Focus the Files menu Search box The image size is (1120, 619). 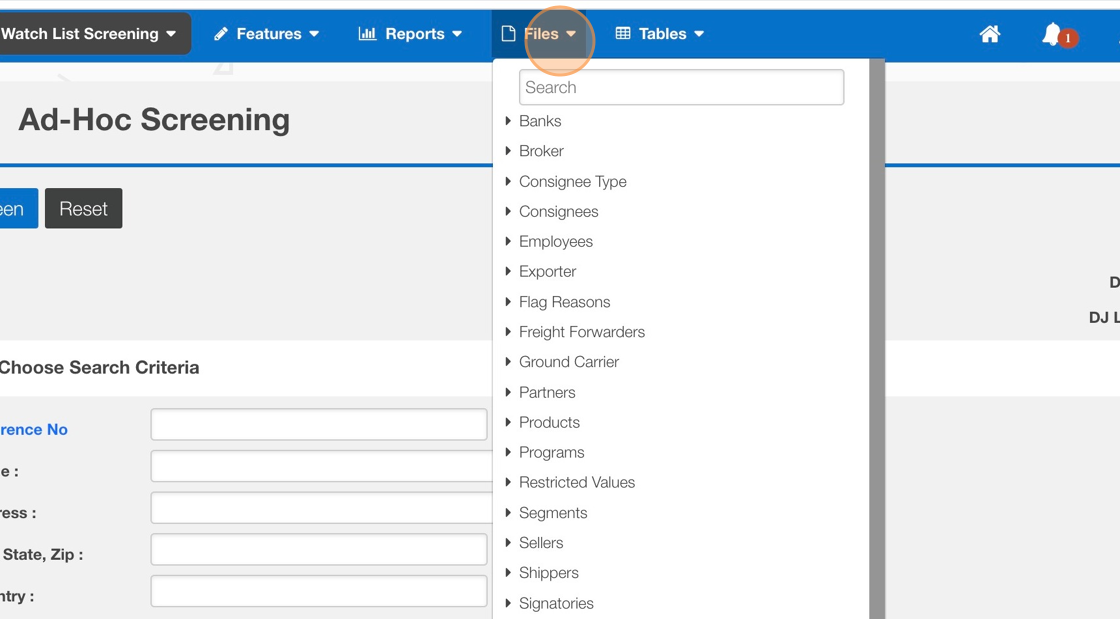[681, 87]
